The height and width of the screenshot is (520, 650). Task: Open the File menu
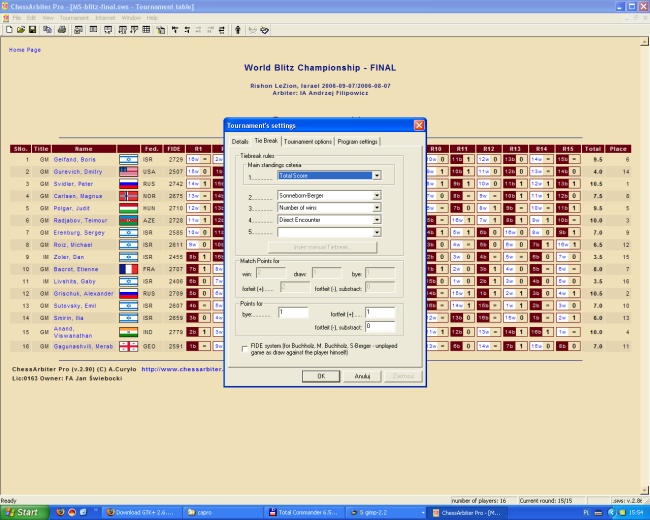pos(17,18)
